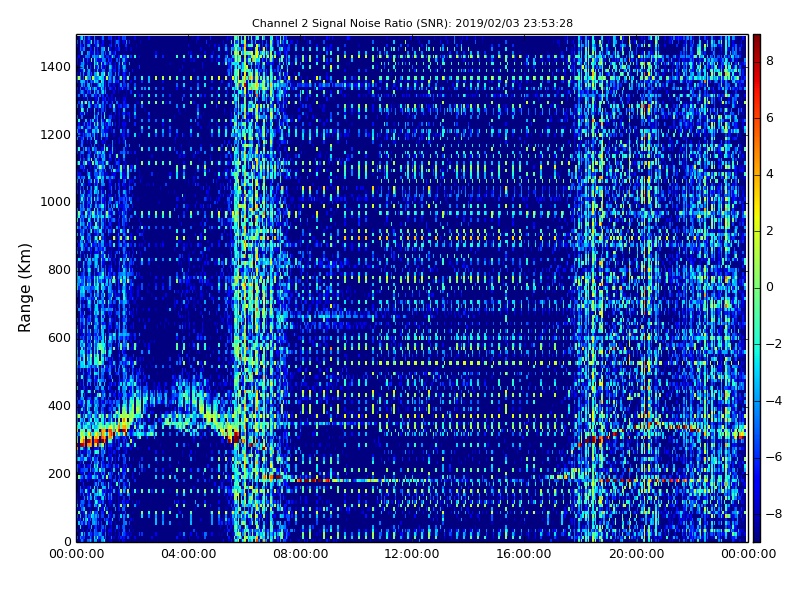Screen dimensions: 800x600
Task: Click the 600 range tick label
Action: tap(59, 338)
